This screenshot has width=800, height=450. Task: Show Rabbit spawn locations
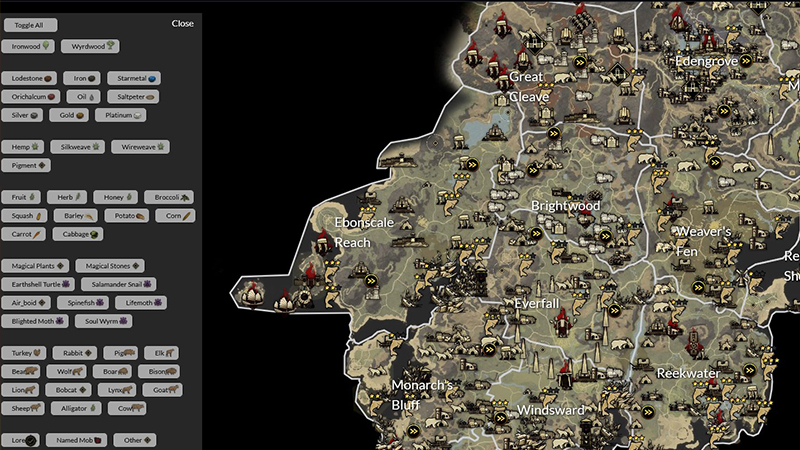pos(74,353)
